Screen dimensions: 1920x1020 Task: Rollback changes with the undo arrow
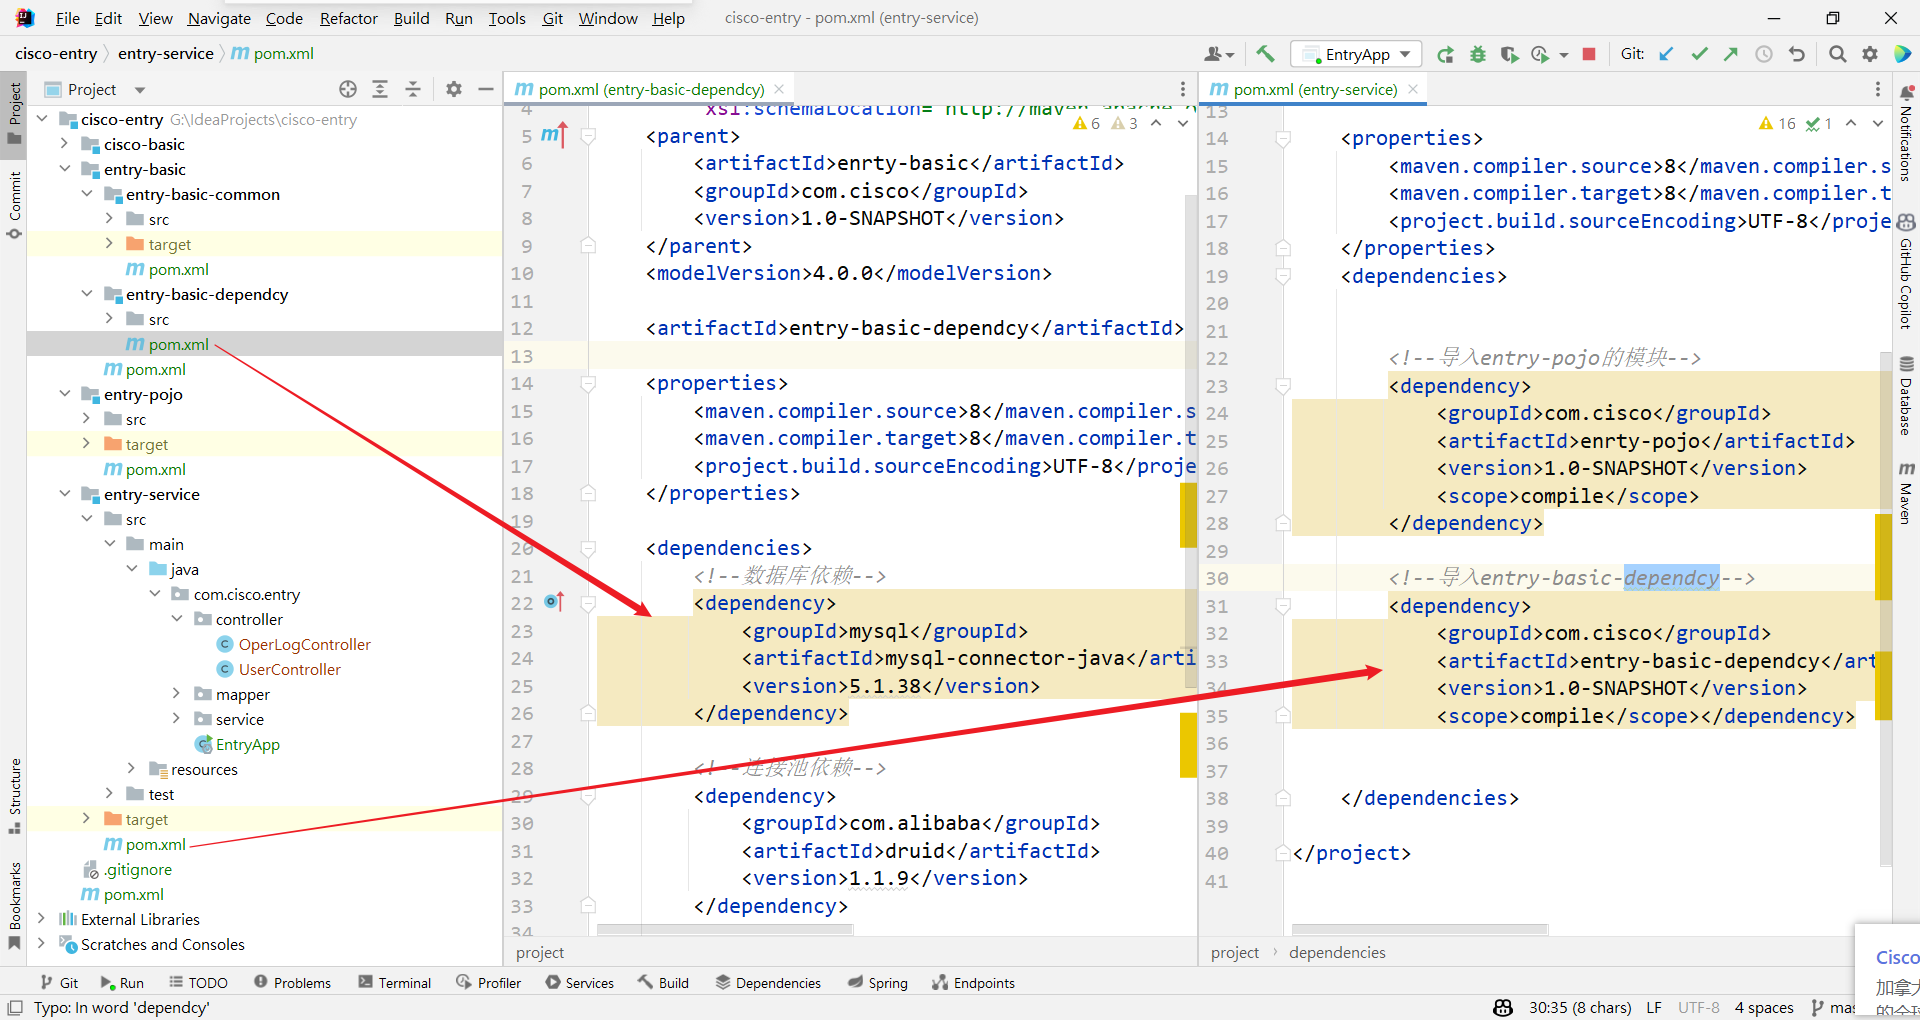(x=1797, y=54)
